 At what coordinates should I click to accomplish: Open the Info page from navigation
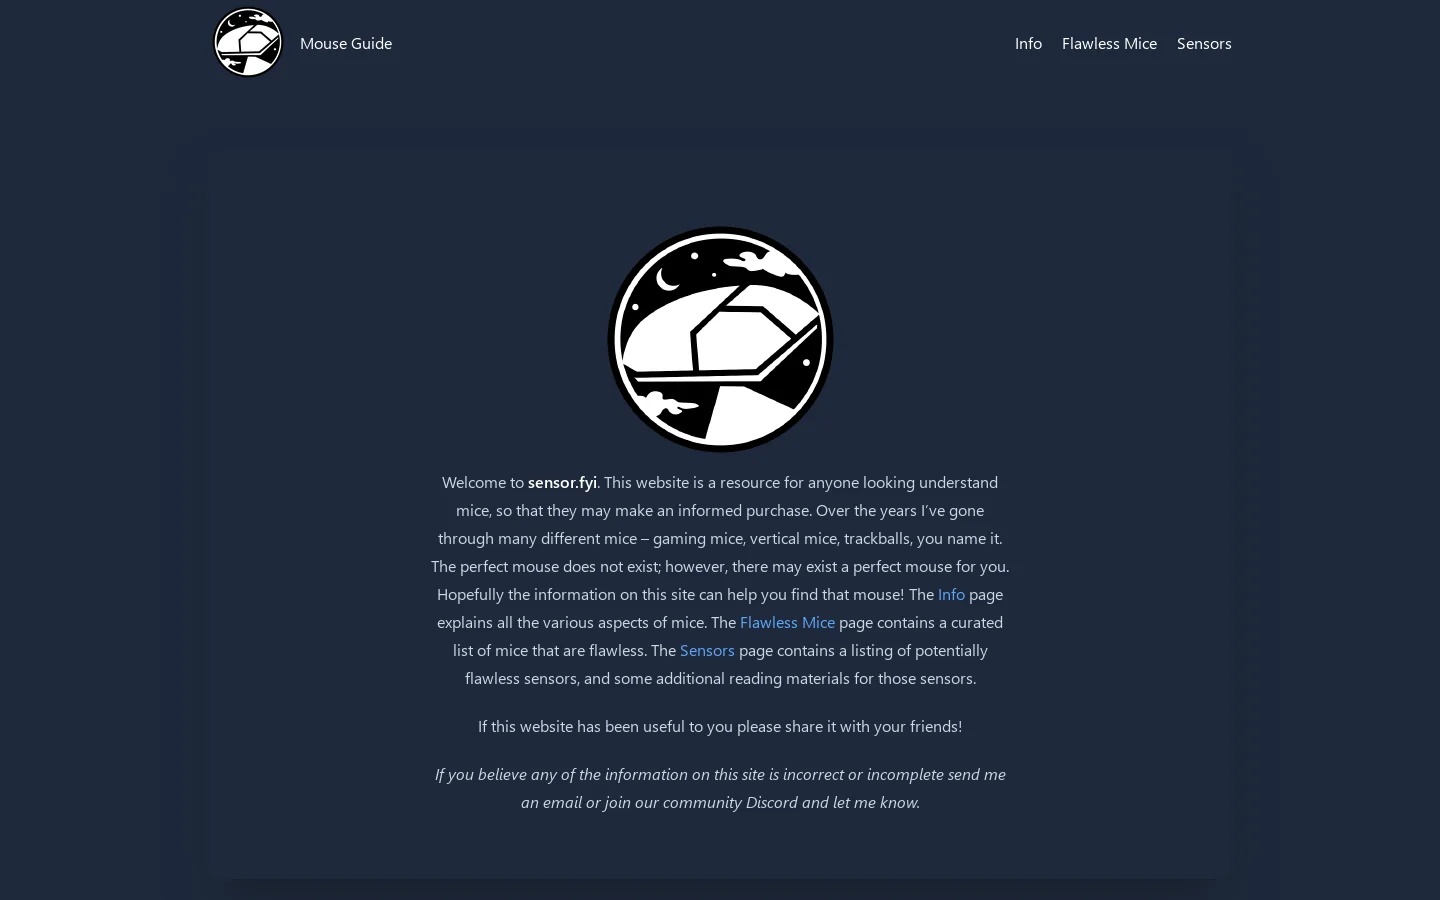point(1028,43)
